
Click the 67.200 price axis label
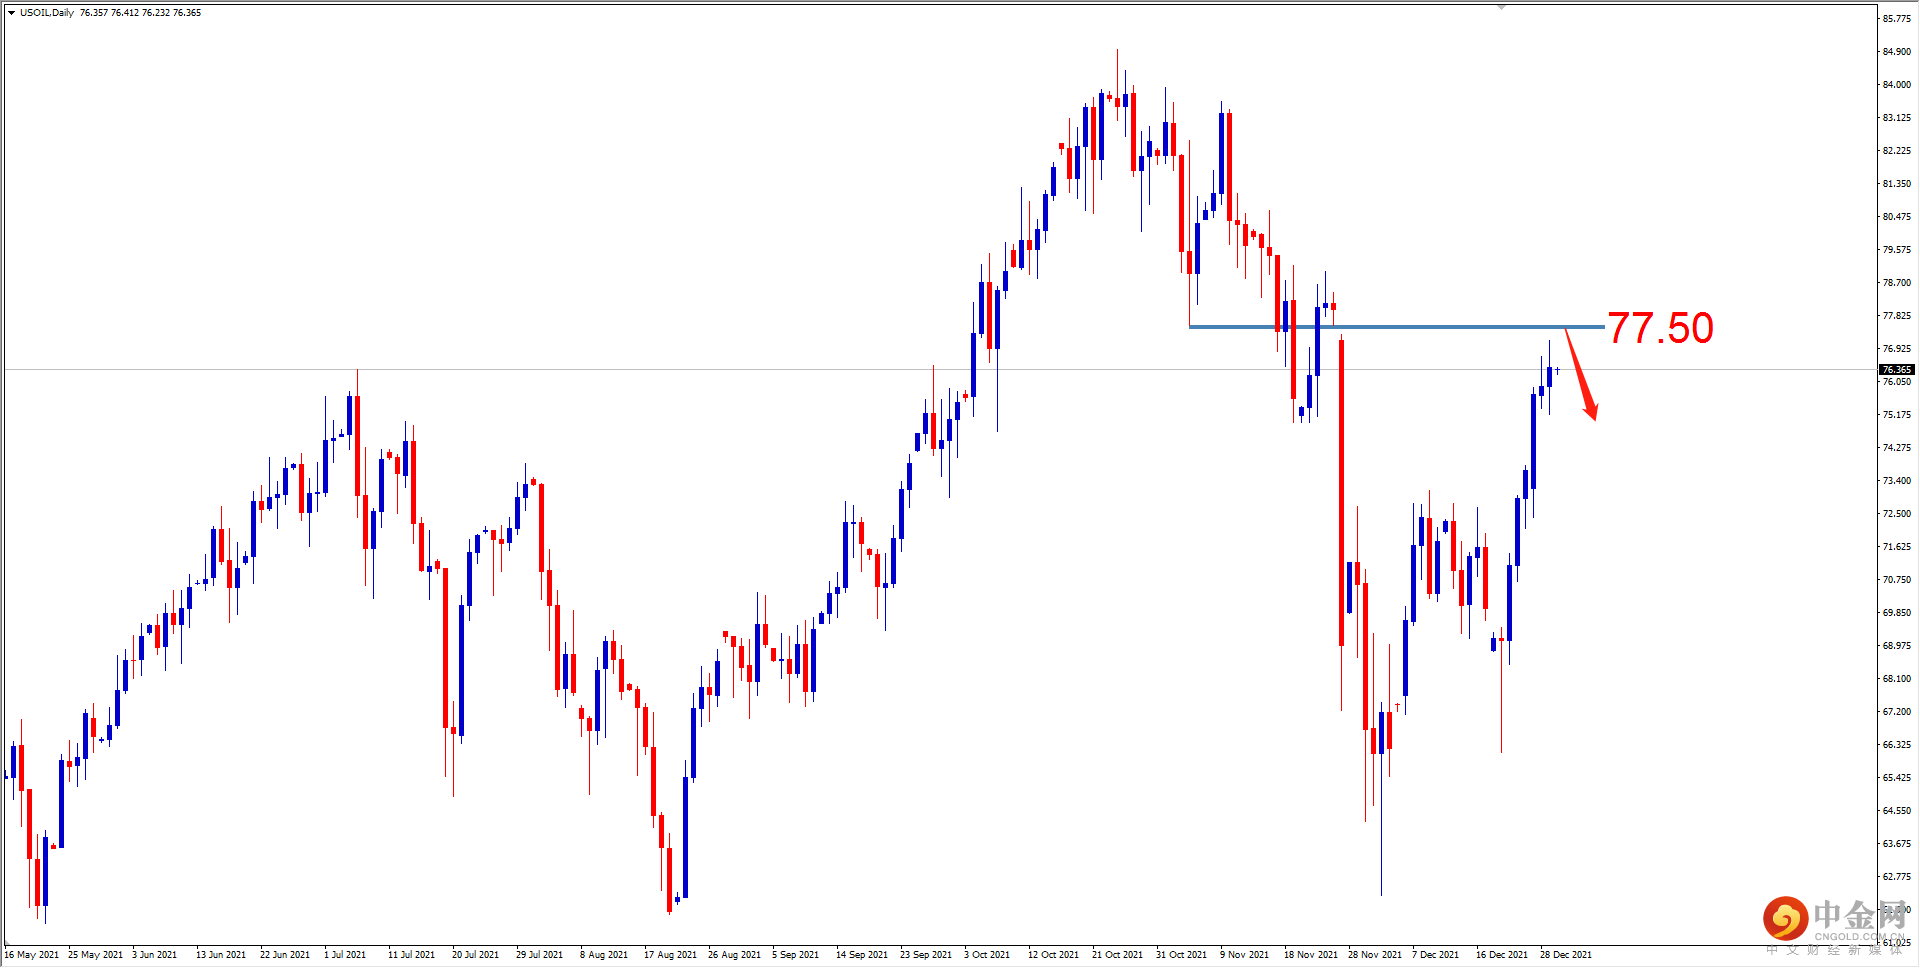coord(1897,712)
